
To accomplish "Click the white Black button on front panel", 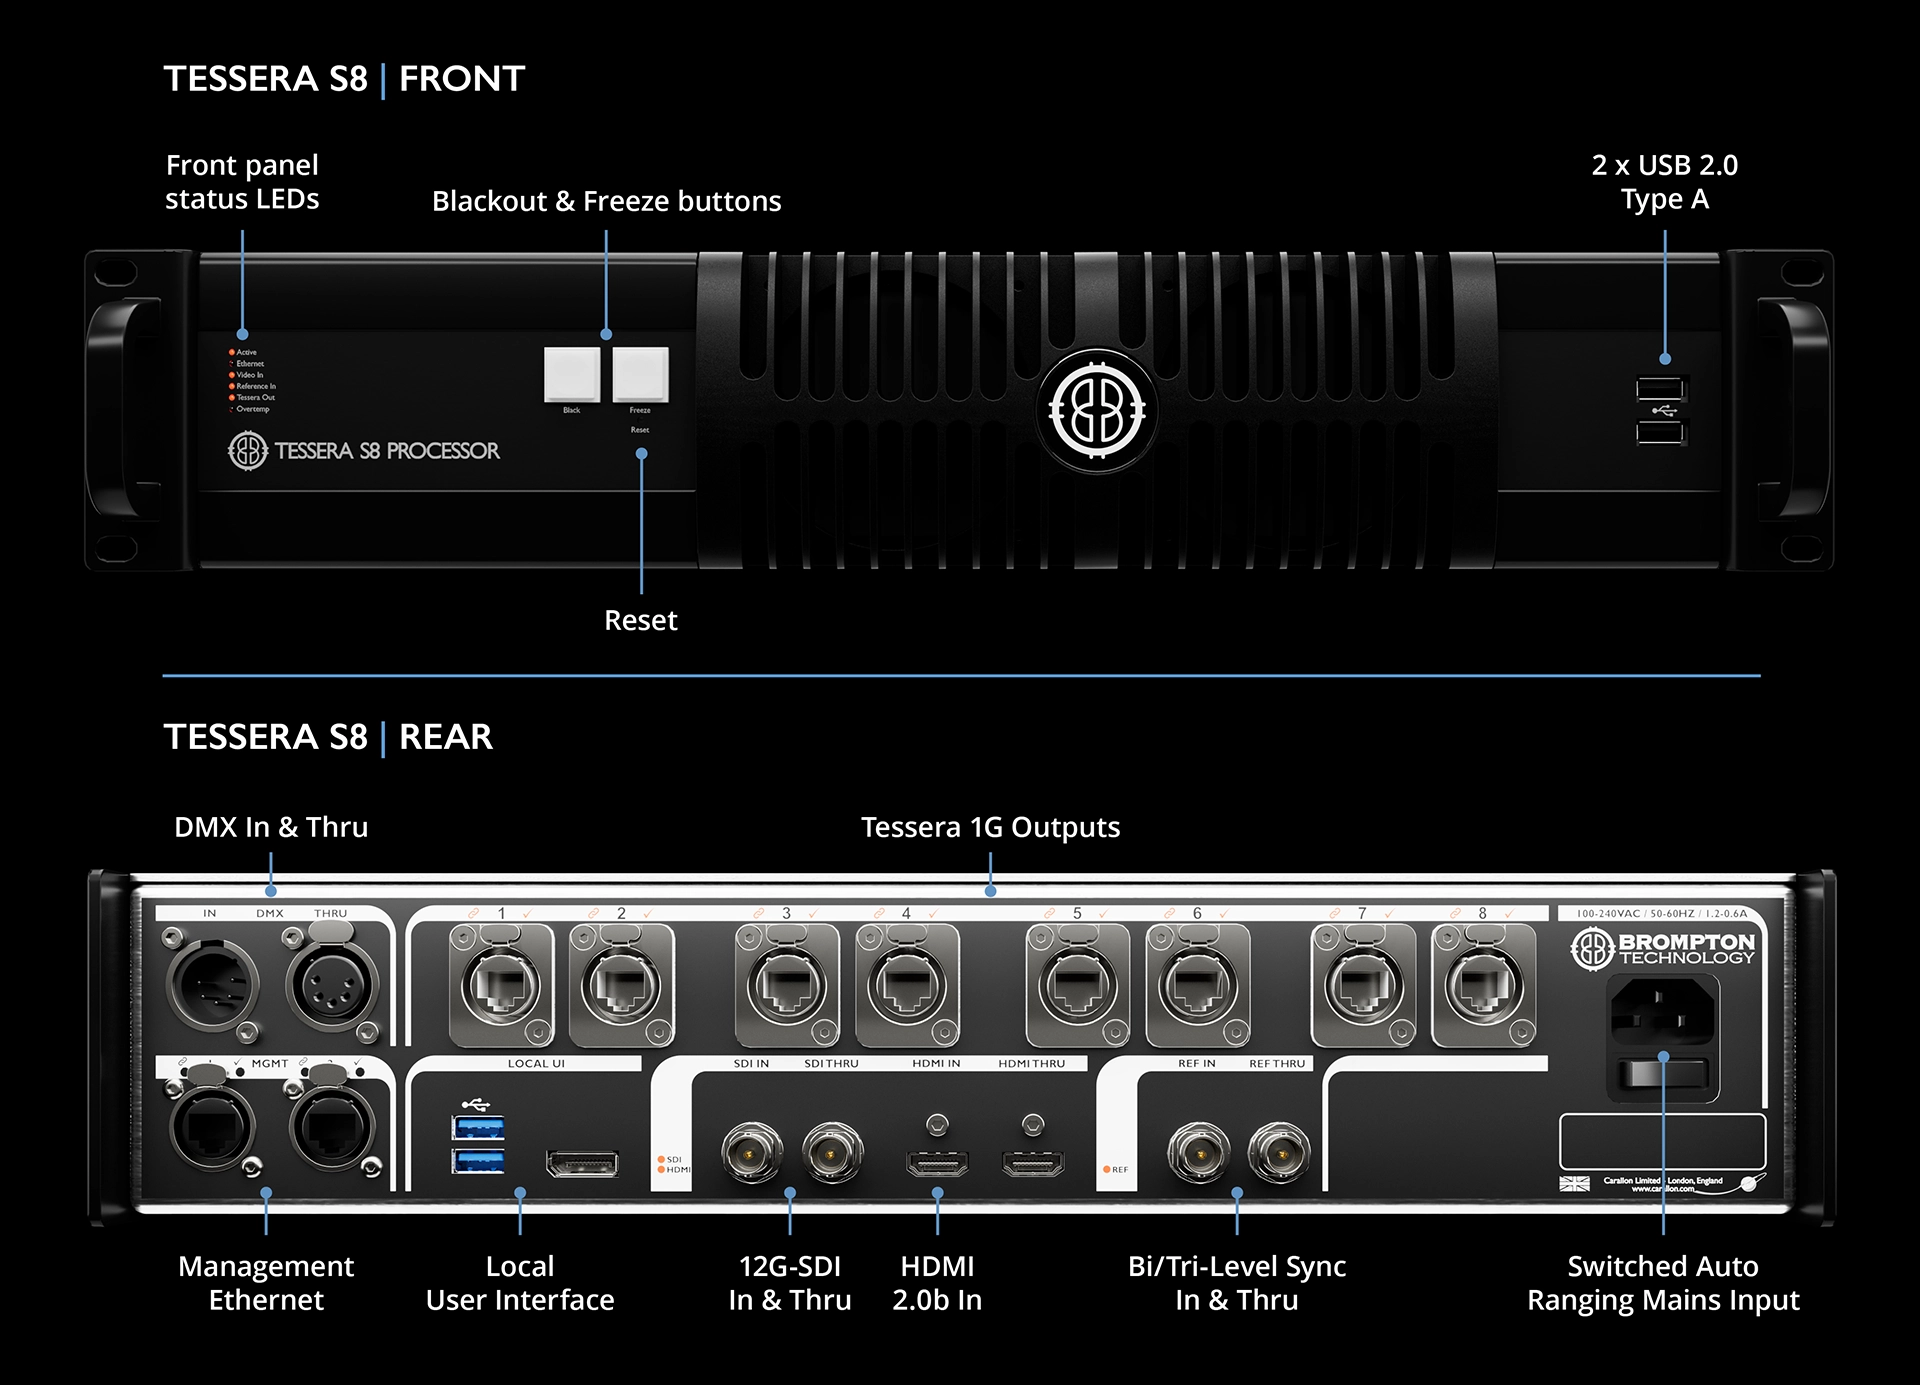I will point(572,374).
